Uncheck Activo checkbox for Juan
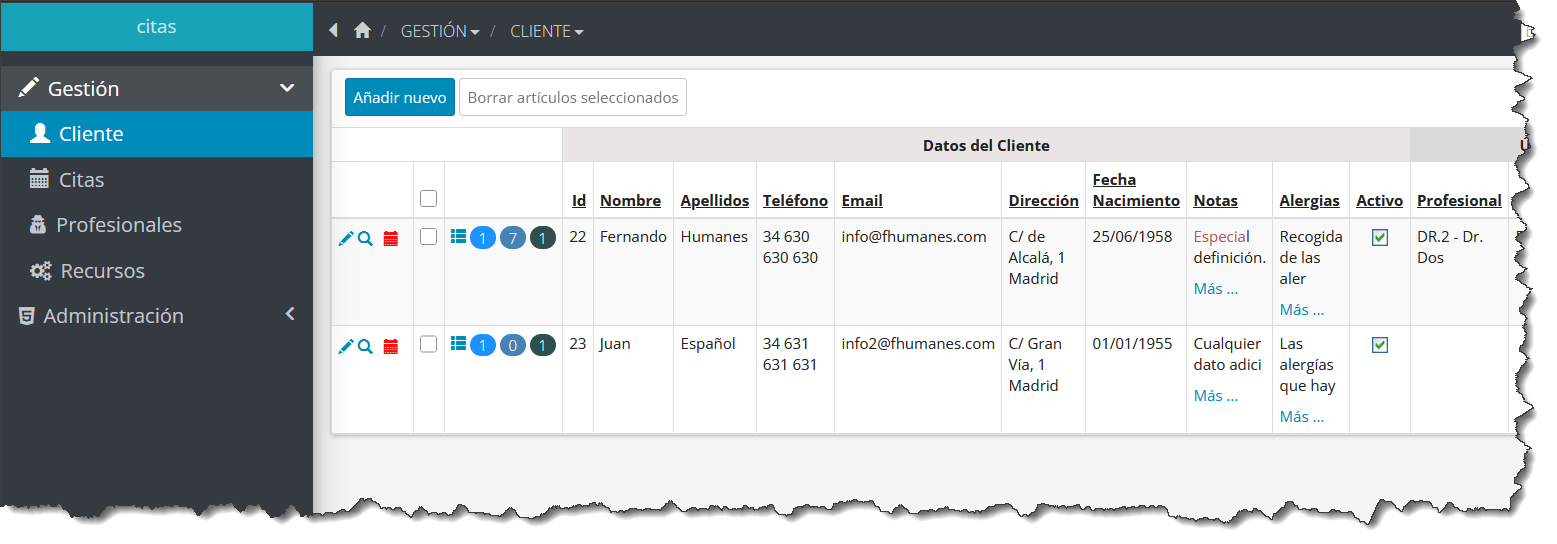Image resolution: width=1557 pixels, height=544 pixels. pyautogui.click(x=1380, y=345)
